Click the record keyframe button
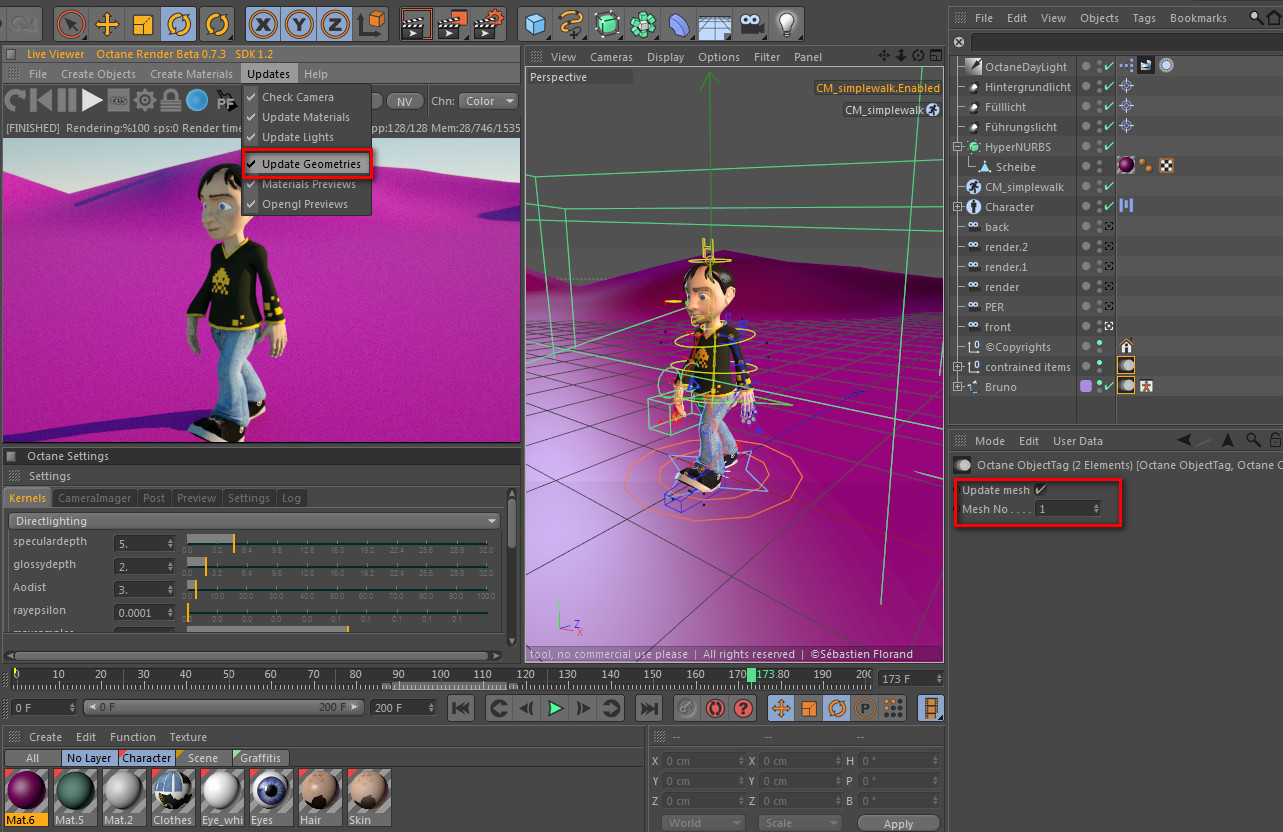This screenshot has width=1283, height=832. (x=687, y=708)
